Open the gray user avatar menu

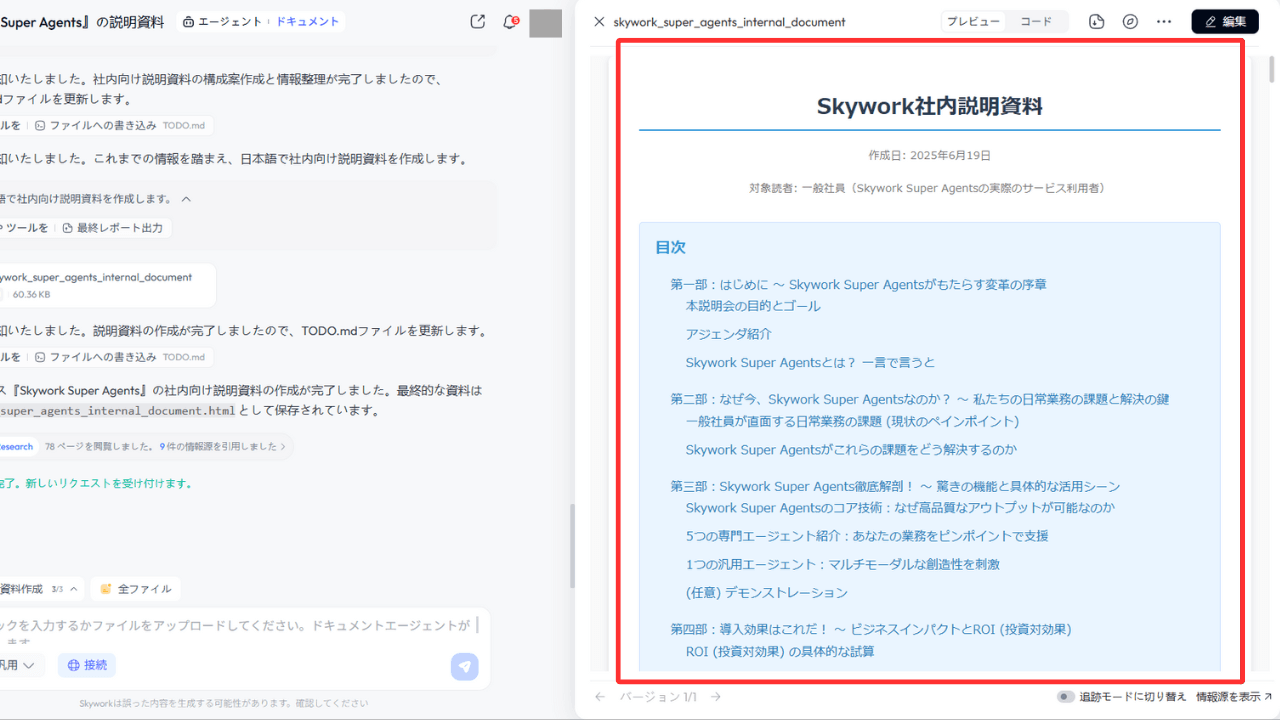pos(546,23)
